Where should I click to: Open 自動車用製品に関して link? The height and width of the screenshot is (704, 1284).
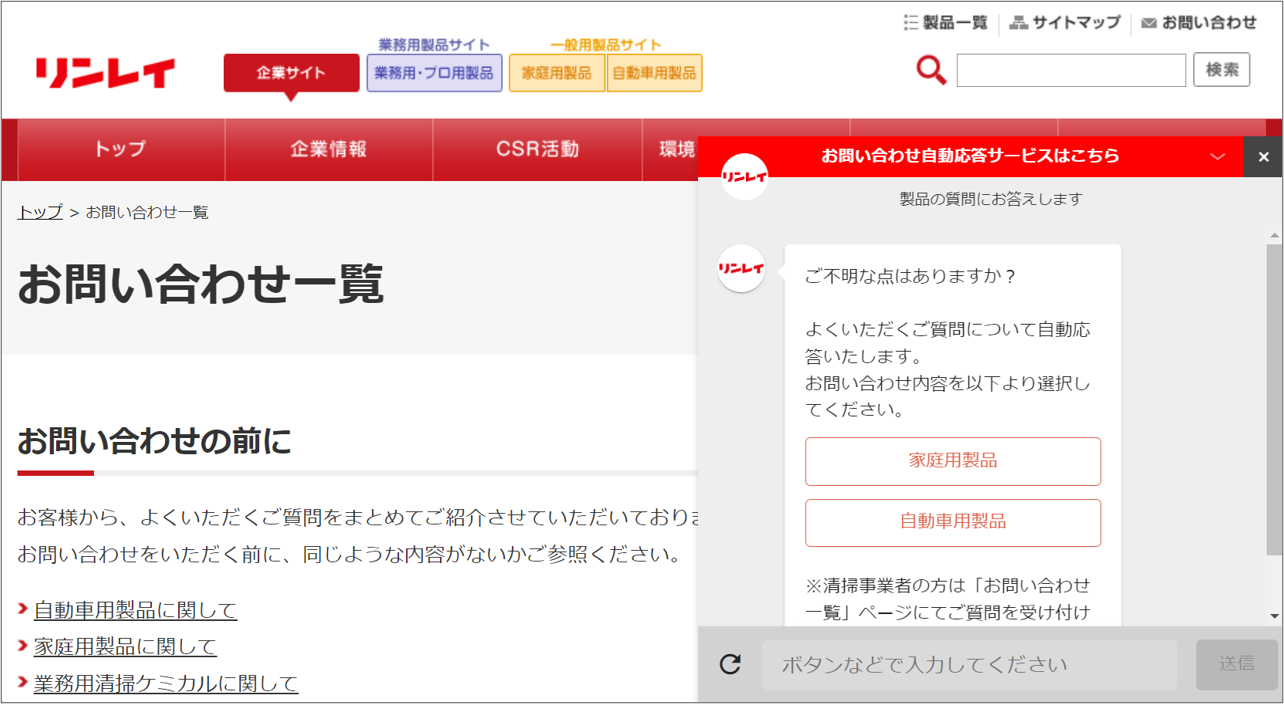click(x=135, y=610)
